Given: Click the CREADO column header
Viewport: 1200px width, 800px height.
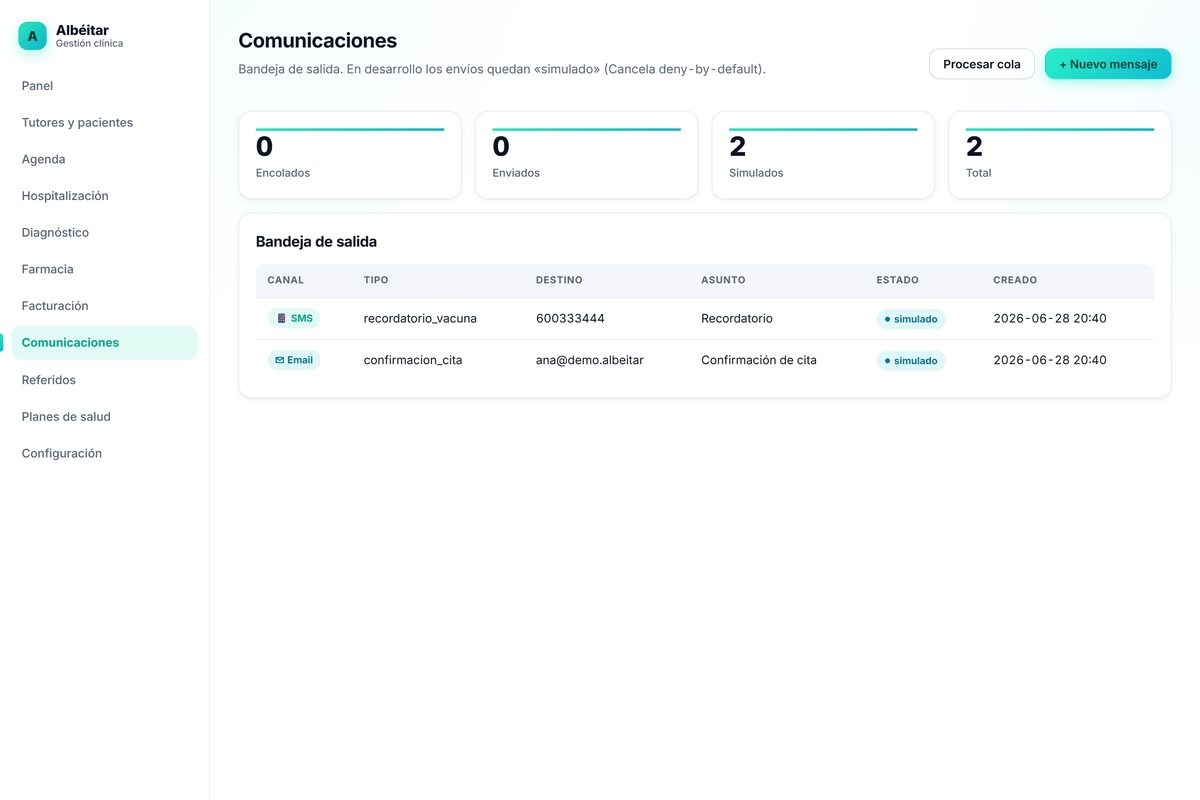Looking at the screenshot, I should 1015,280.
